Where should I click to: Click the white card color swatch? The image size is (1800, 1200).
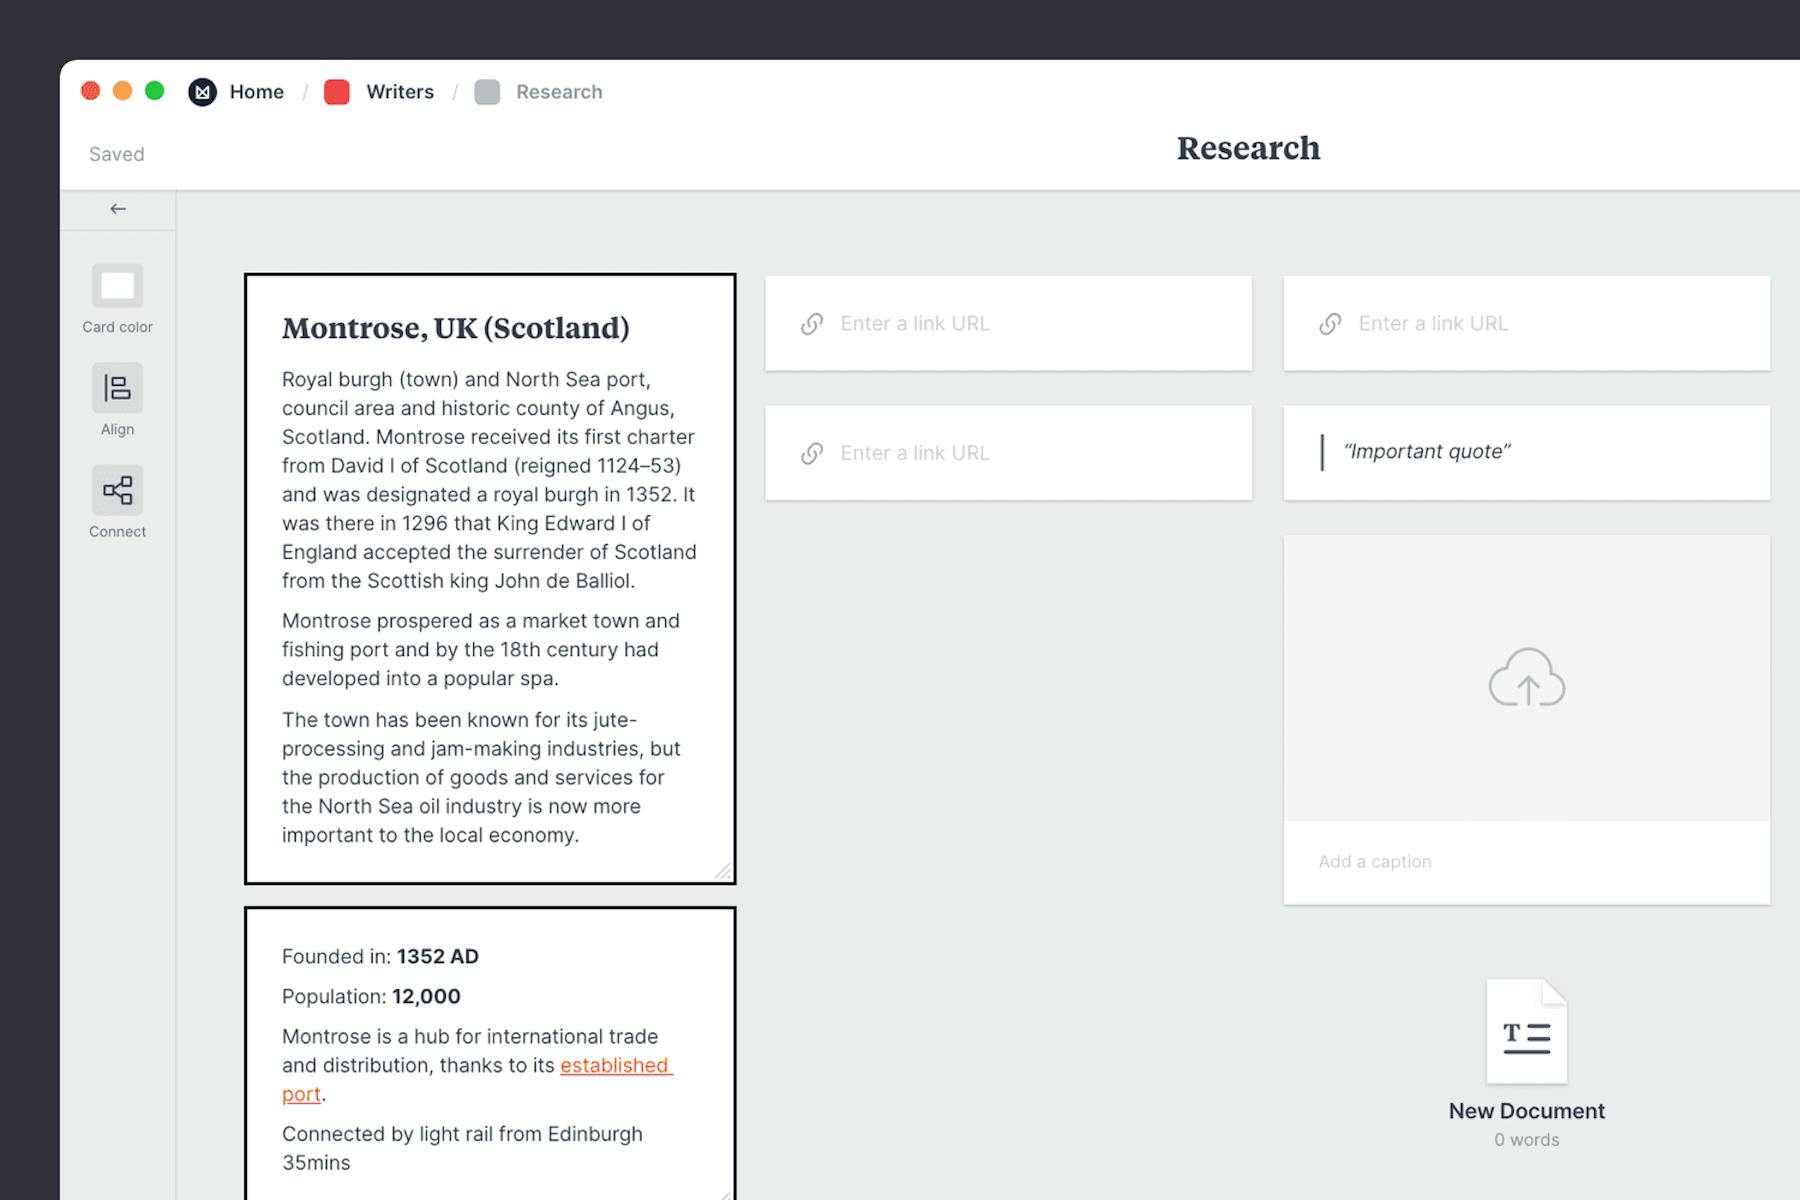tap(117, 285)
